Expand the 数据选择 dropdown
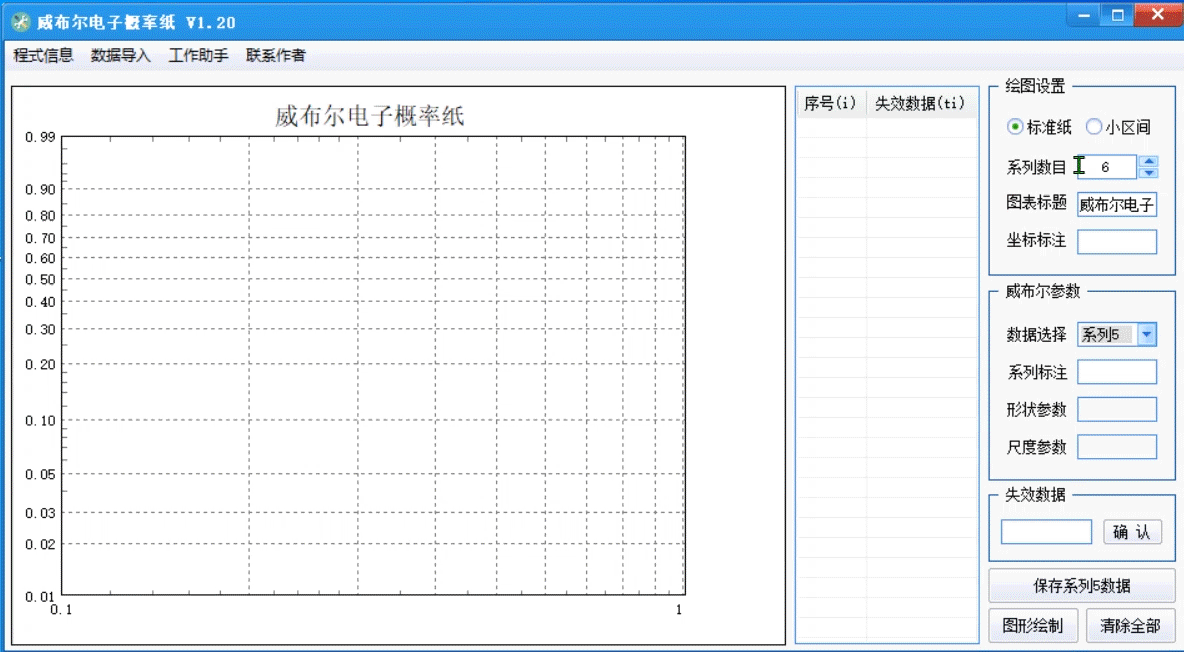The width and height of the screenshot is (1184, 652). (x=1147, y=335)
